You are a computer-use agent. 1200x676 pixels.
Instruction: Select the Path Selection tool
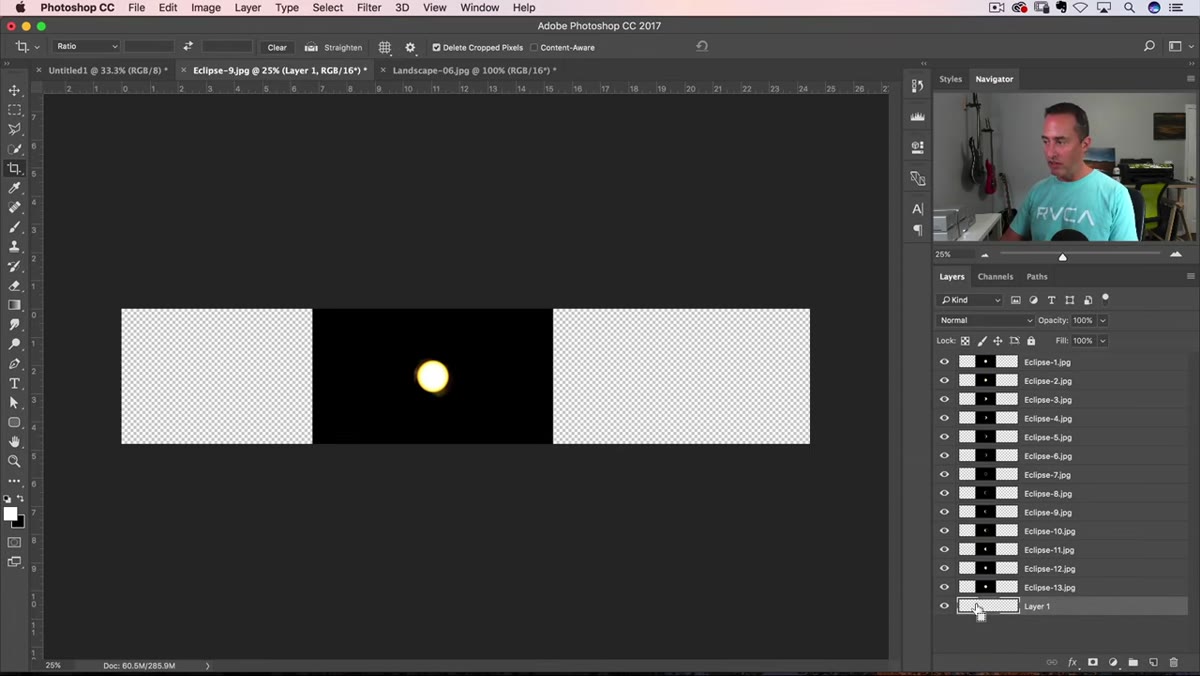click(14, 403)
